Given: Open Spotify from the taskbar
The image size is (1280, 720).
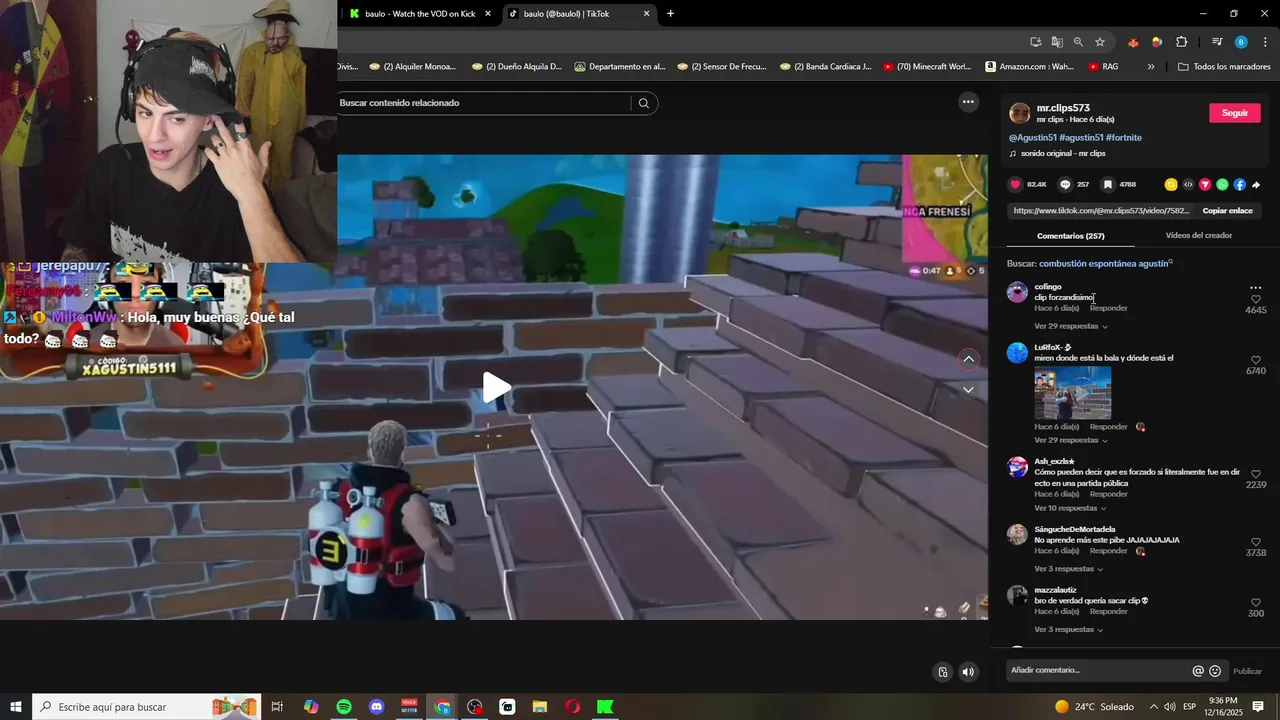Looking at the screenshot, I should coord(344,707).
